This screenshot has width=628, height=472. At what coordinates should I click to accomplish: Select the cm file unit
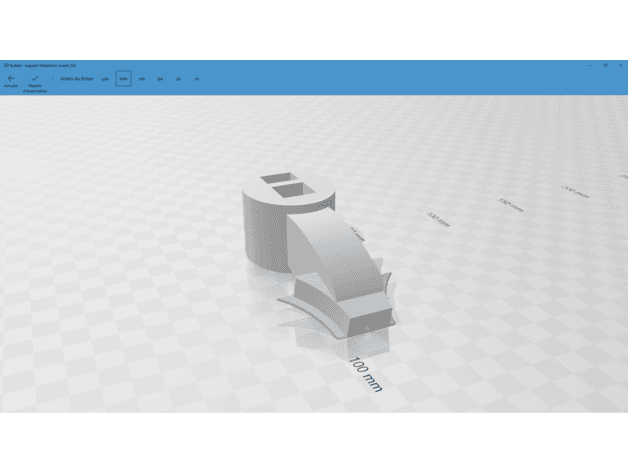click(x=142, y=79)
